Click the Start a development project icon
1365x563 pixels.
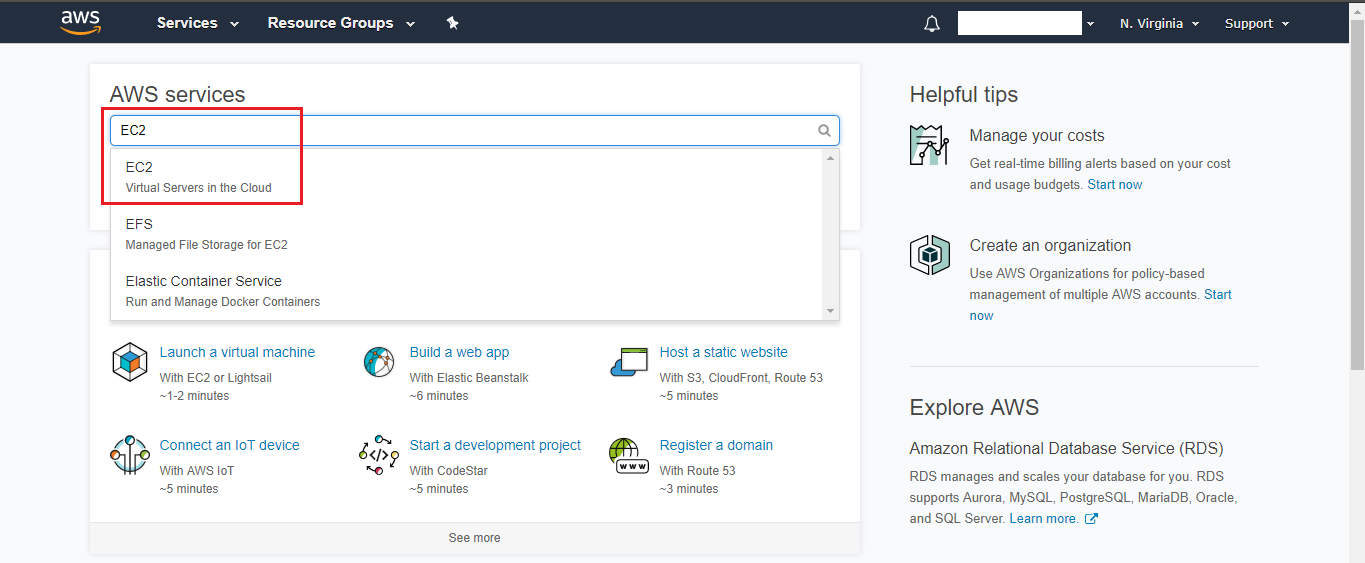click(x=379, y=455)
